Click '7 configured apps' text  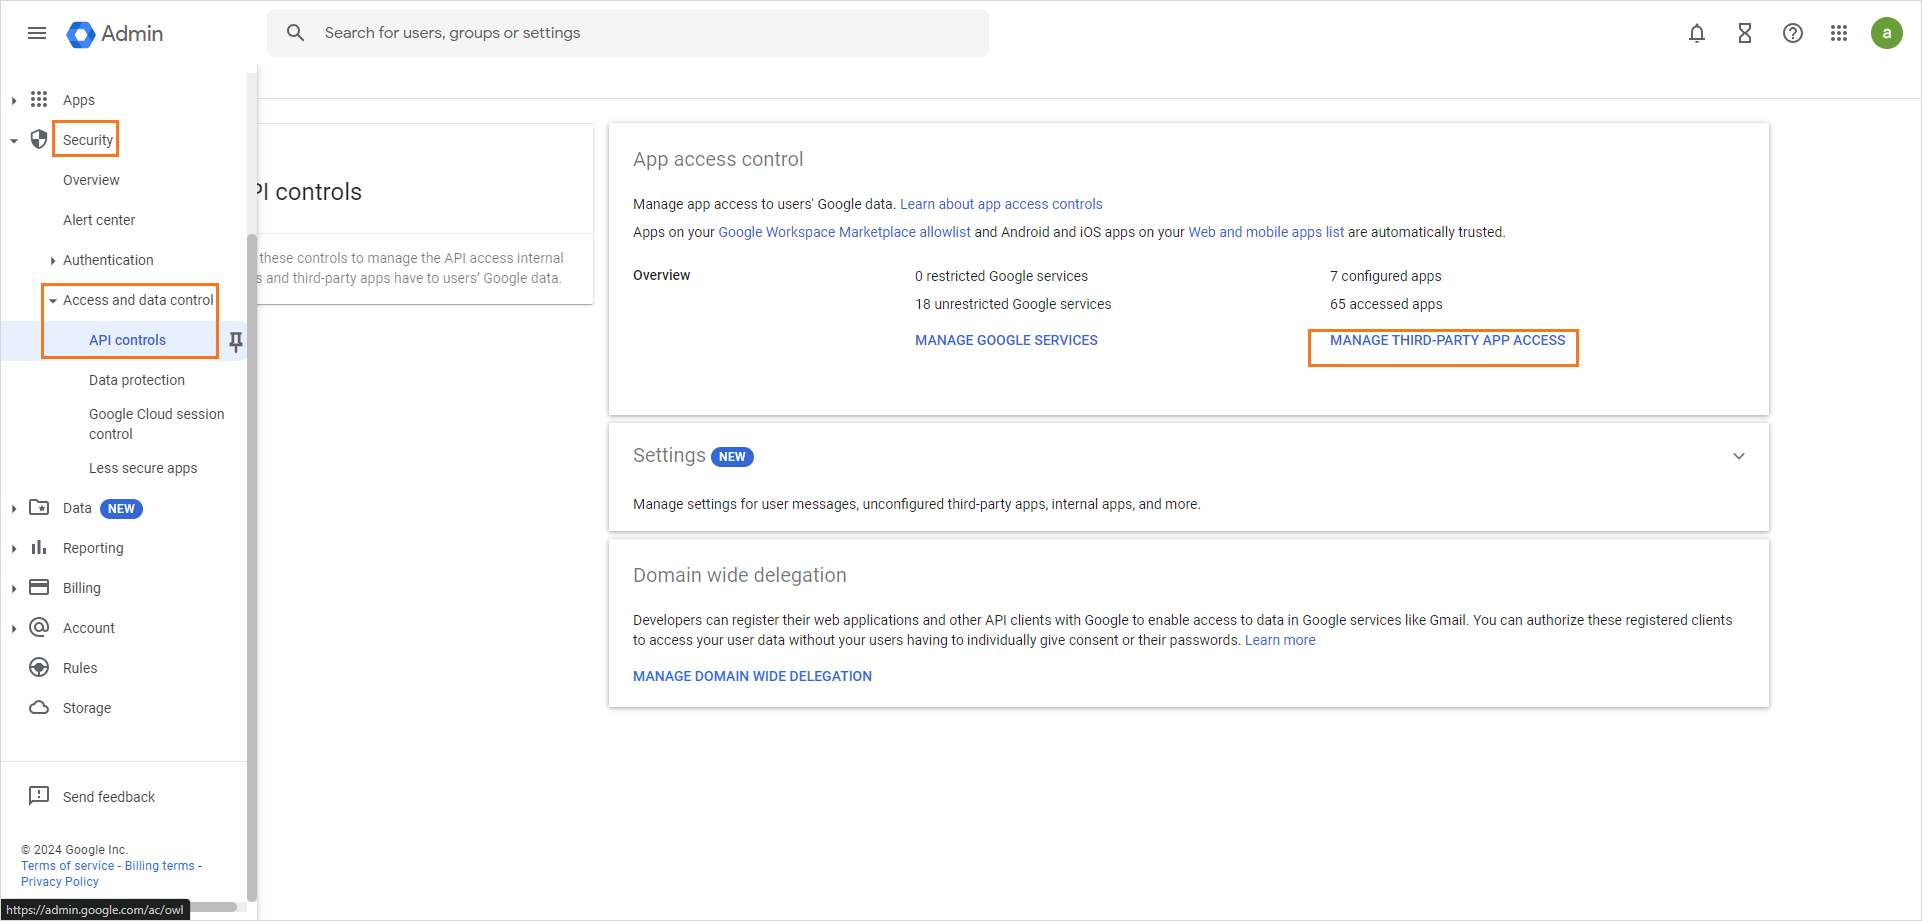tap(1386, 276)
